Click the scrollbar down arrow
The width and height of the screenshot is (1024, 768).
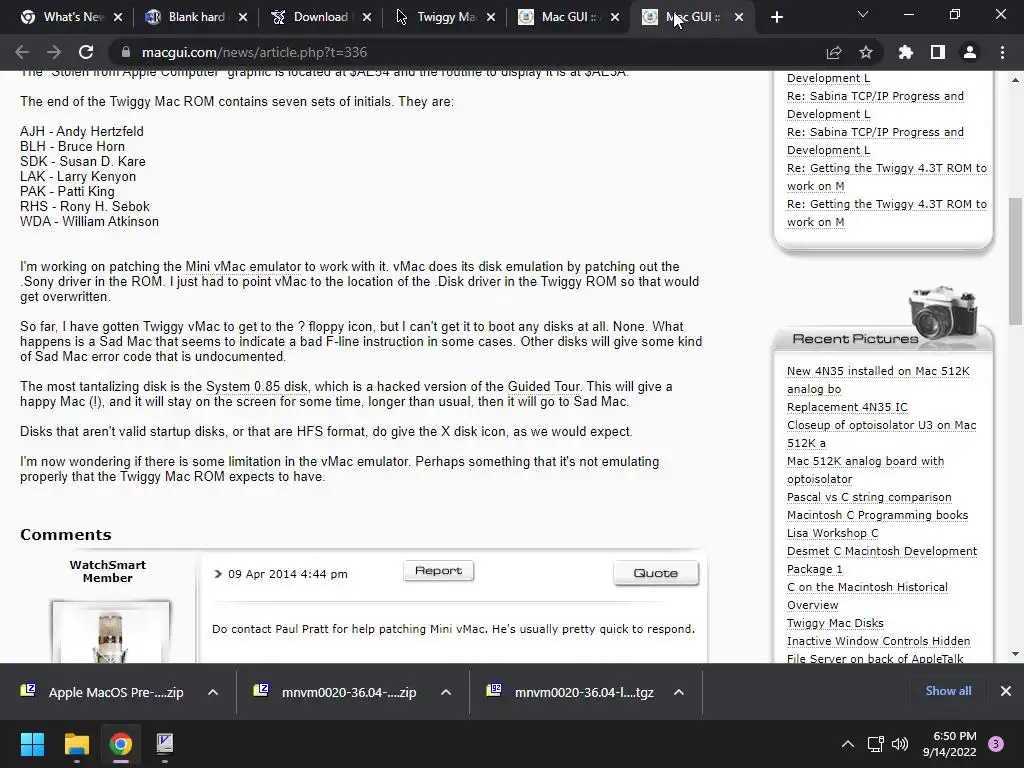[x=1015, y=654]
